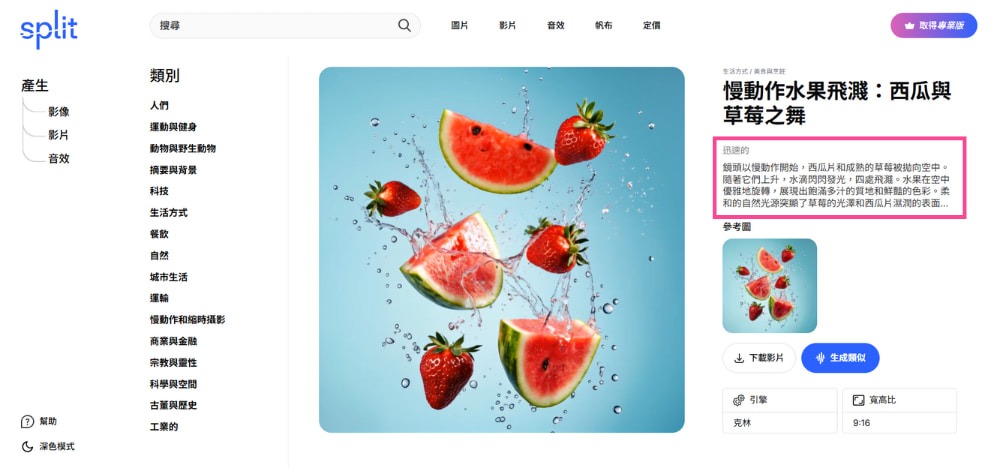Screen dimensions: 1000x469
Task: Go to 定價 pricing page
Action: point(652,26)
